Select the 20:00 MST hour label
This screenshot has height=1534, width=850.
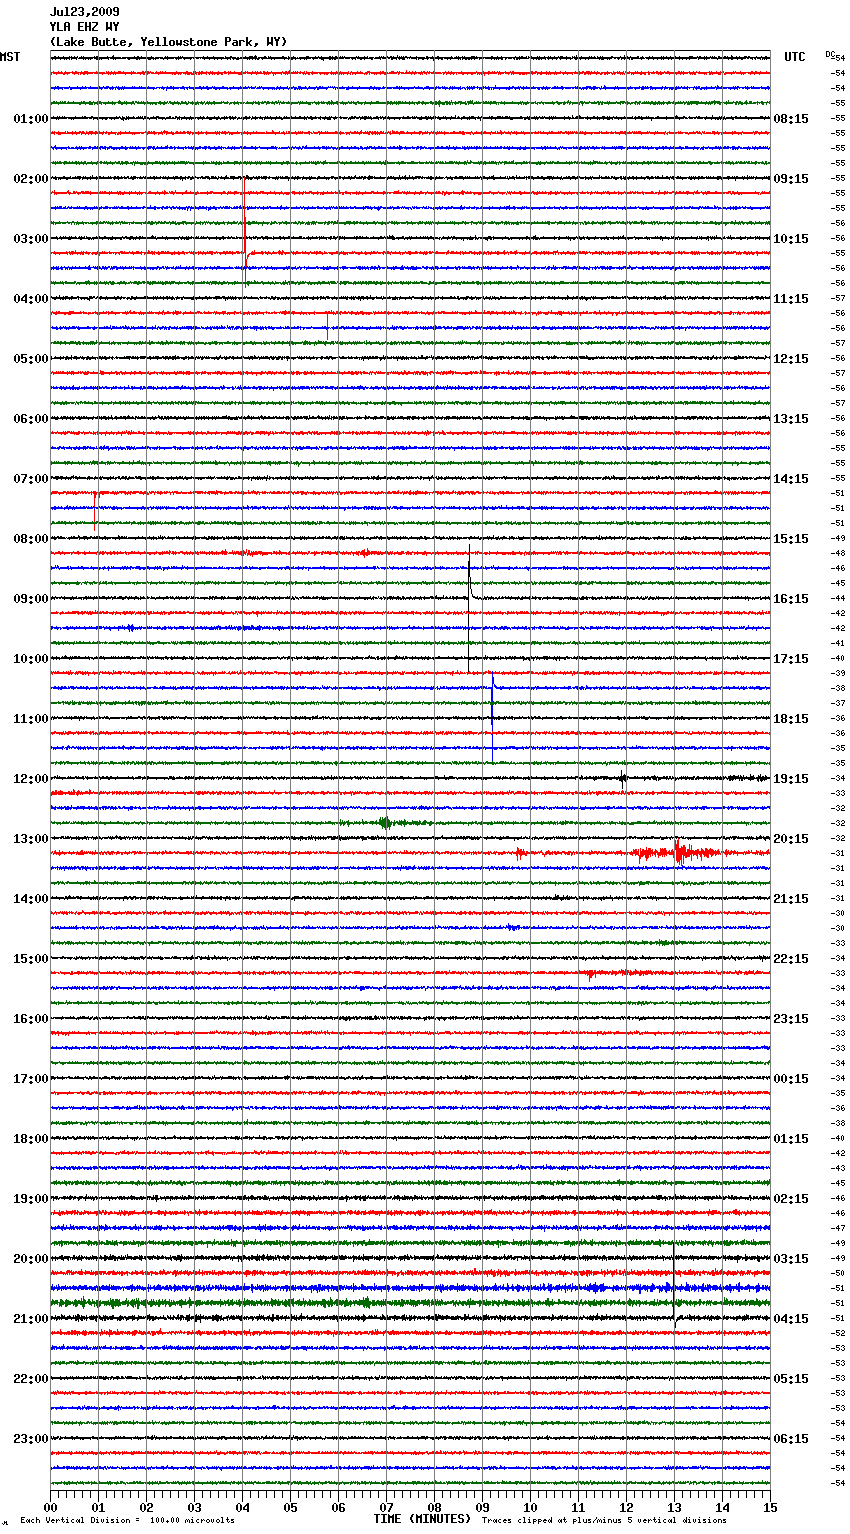[x=31, y=1259]
